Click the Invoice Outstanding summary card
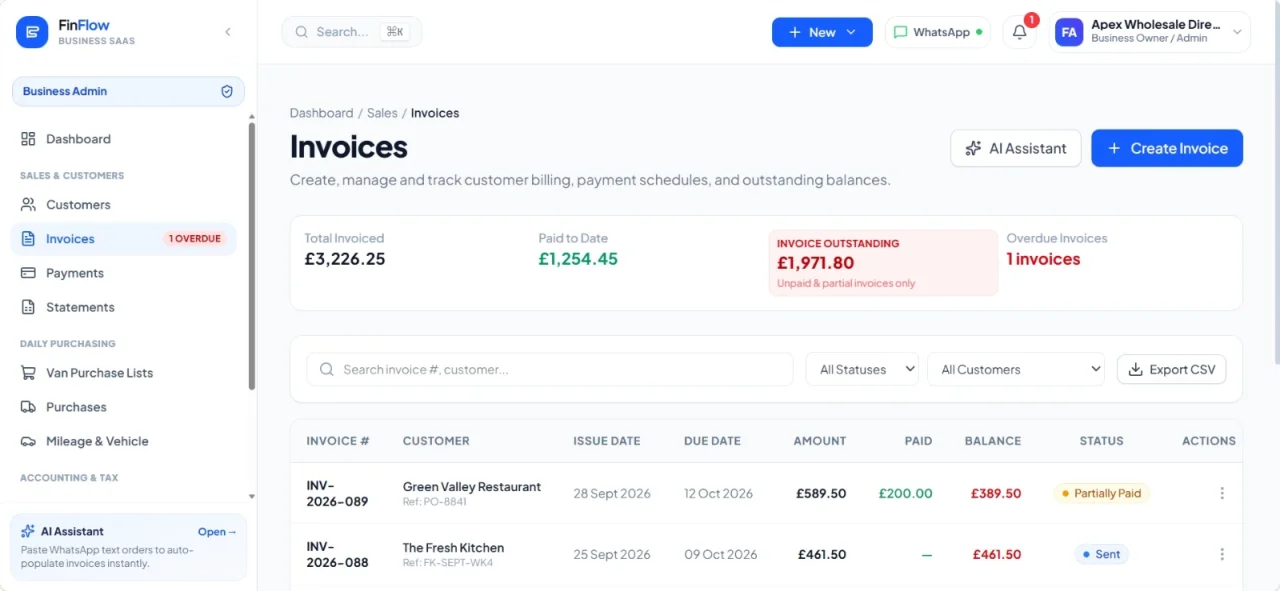Viewport: 1280px width, 591px height. point(883,263)
